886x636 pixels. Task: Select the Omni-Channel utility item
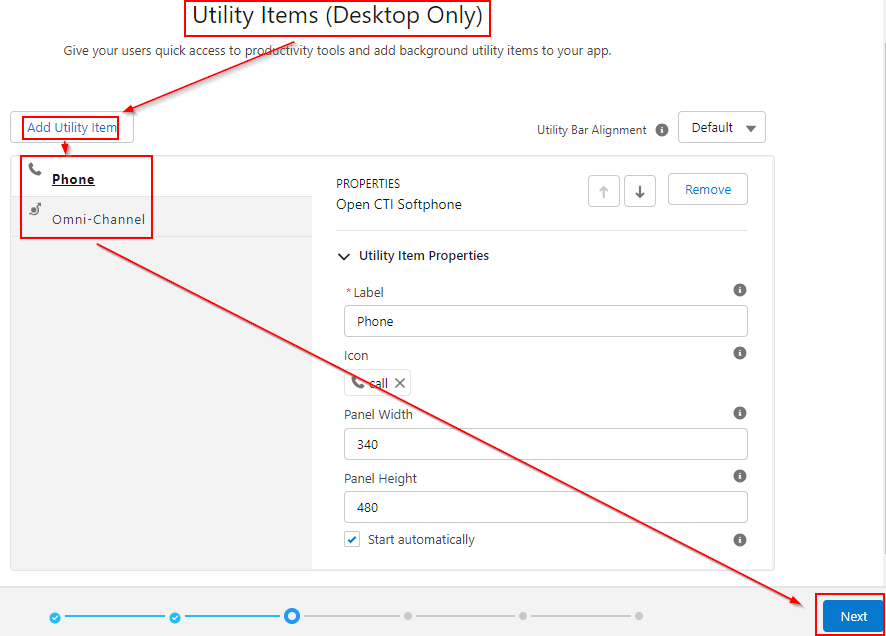tap(98, 219)
